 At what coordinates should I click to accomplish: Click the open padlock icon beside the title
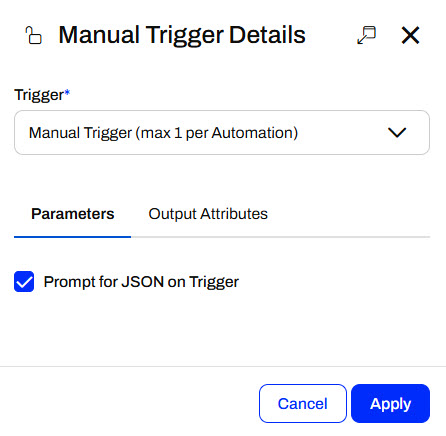[x=33, y=35]
